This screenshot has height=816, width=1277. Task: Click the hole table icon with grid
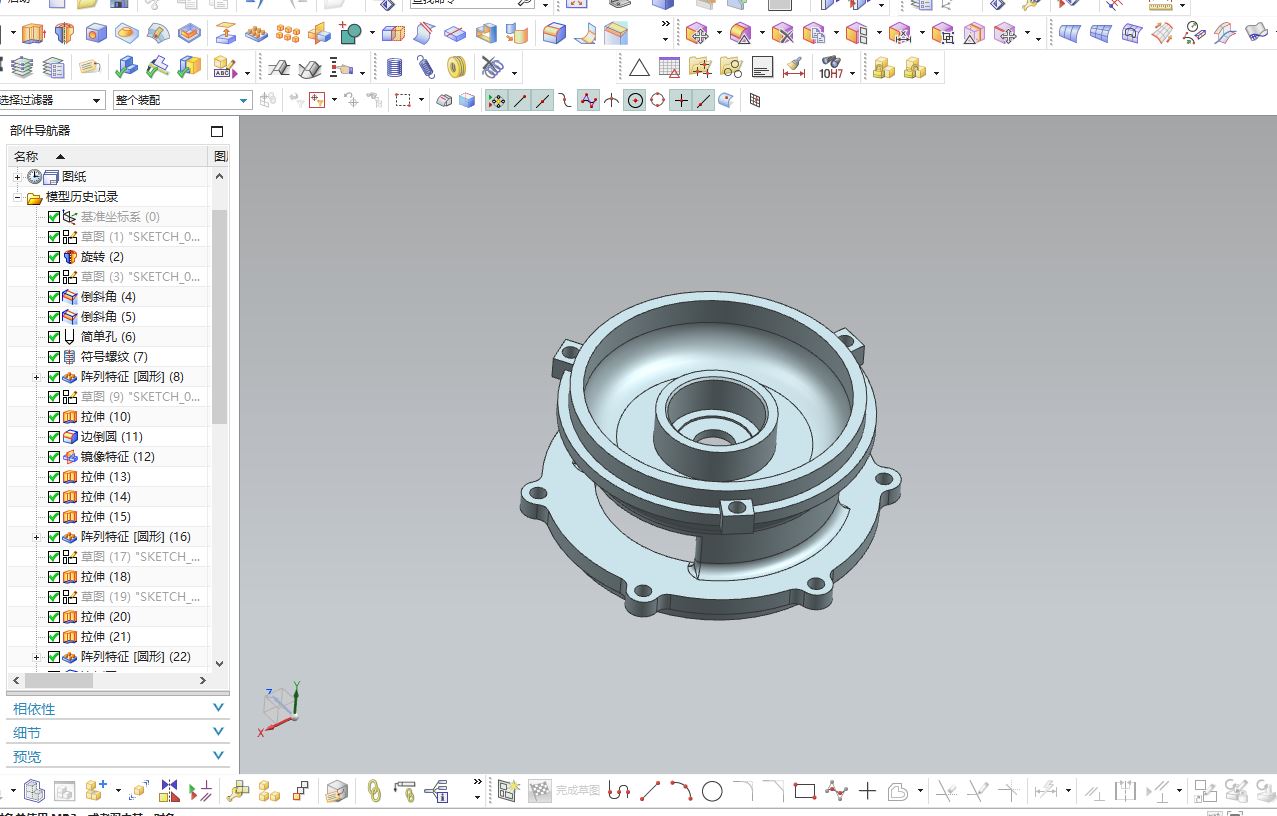click(669, 68)
